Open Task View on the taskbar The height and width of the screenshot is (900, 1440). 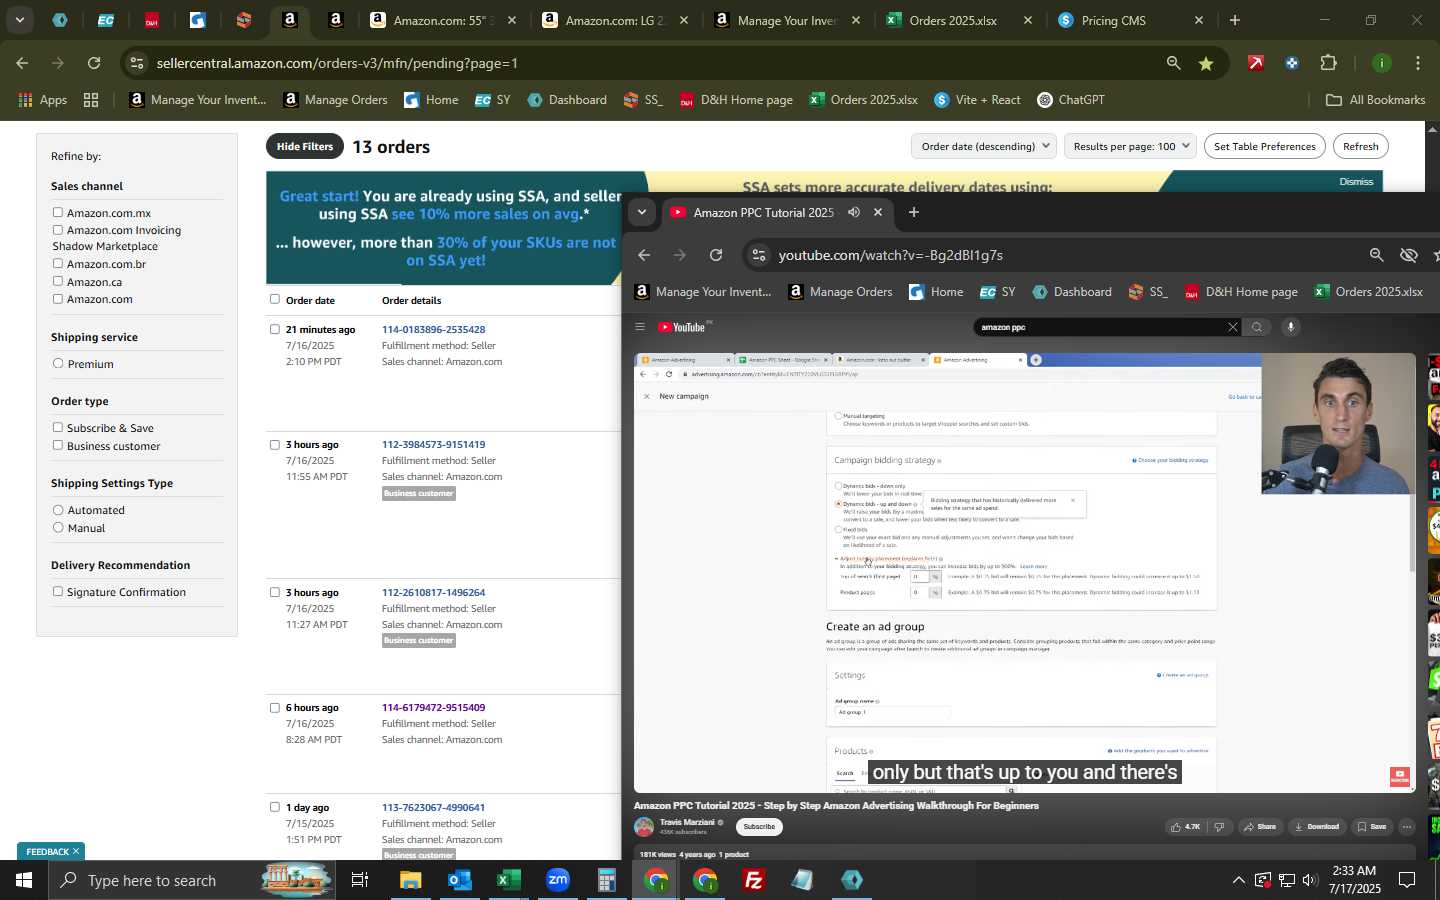(x=360, y=880)
